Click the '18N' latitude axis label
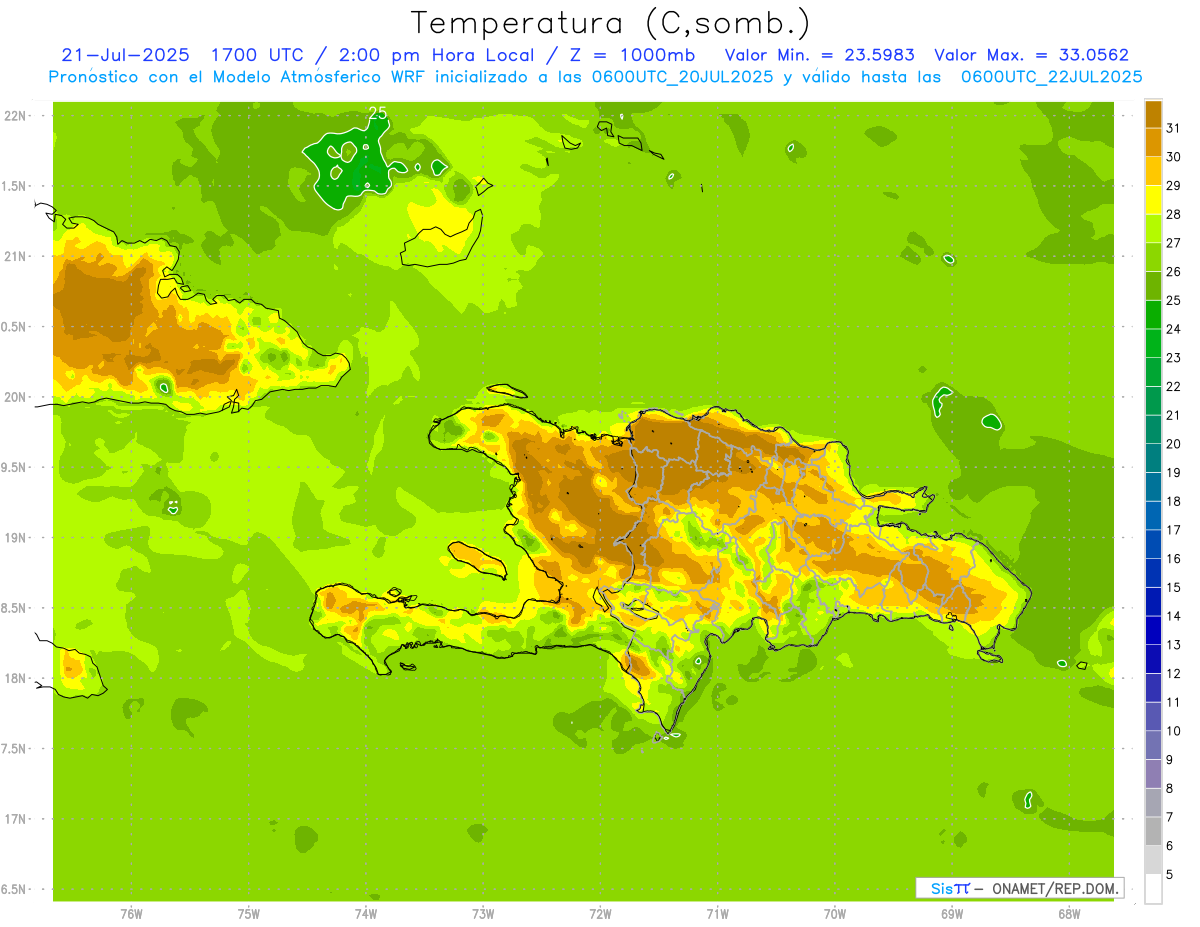This screenshot has height=927, width=1200. coord(16,678)
